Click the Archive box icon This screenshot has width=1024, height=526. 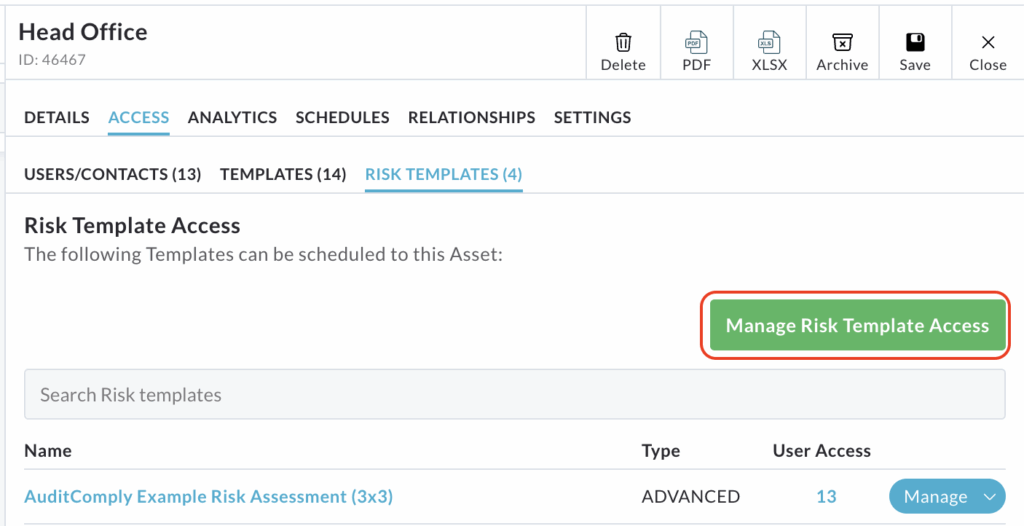pos(842,43)
